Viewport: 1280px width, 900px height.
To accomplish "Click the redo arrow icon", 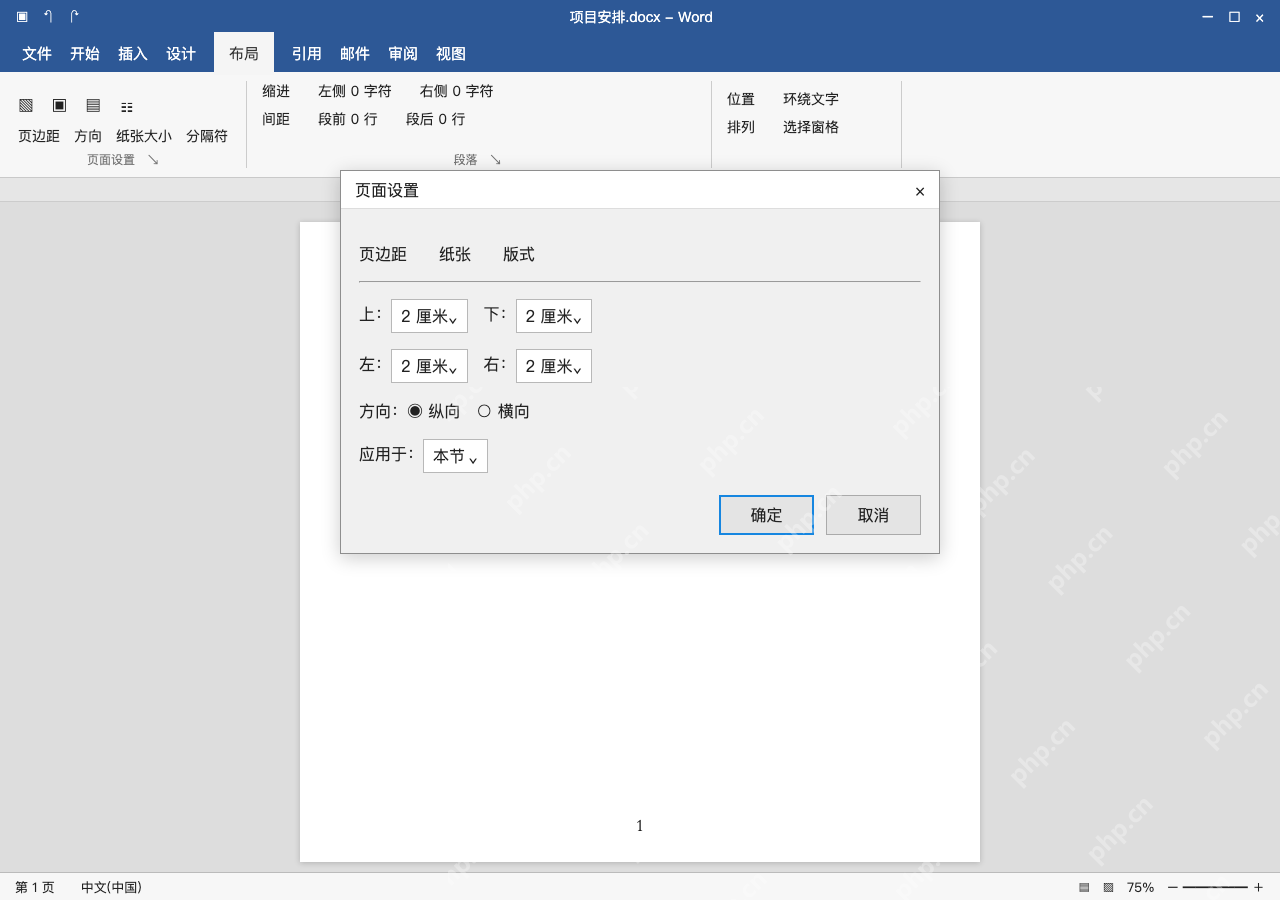I will point(74,16).
